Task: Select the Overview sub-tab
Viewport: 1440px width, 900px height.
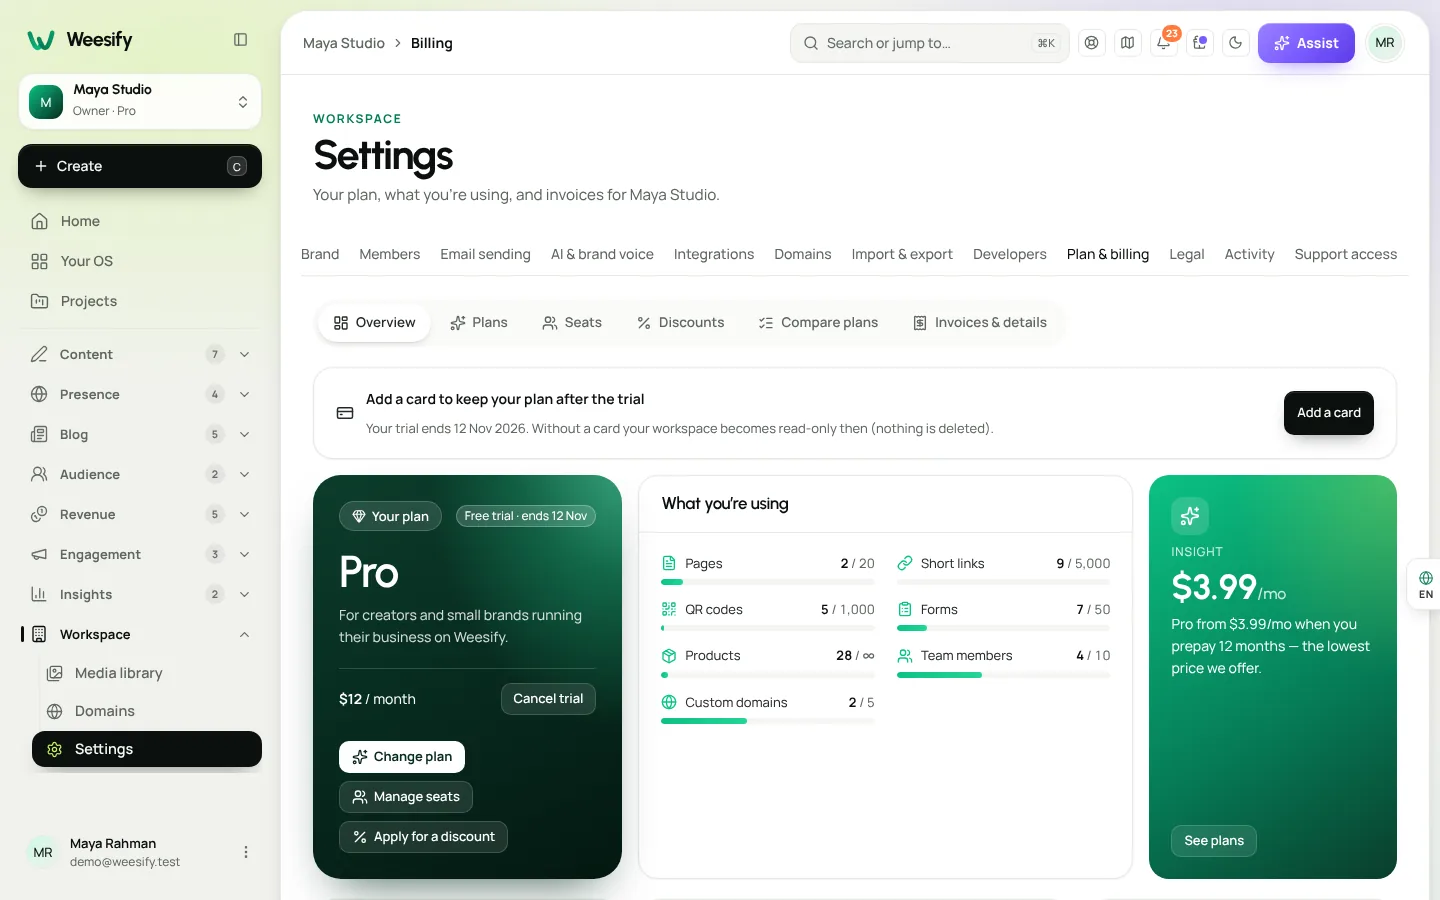Action: pyautogui.click(x=374, y=323)
